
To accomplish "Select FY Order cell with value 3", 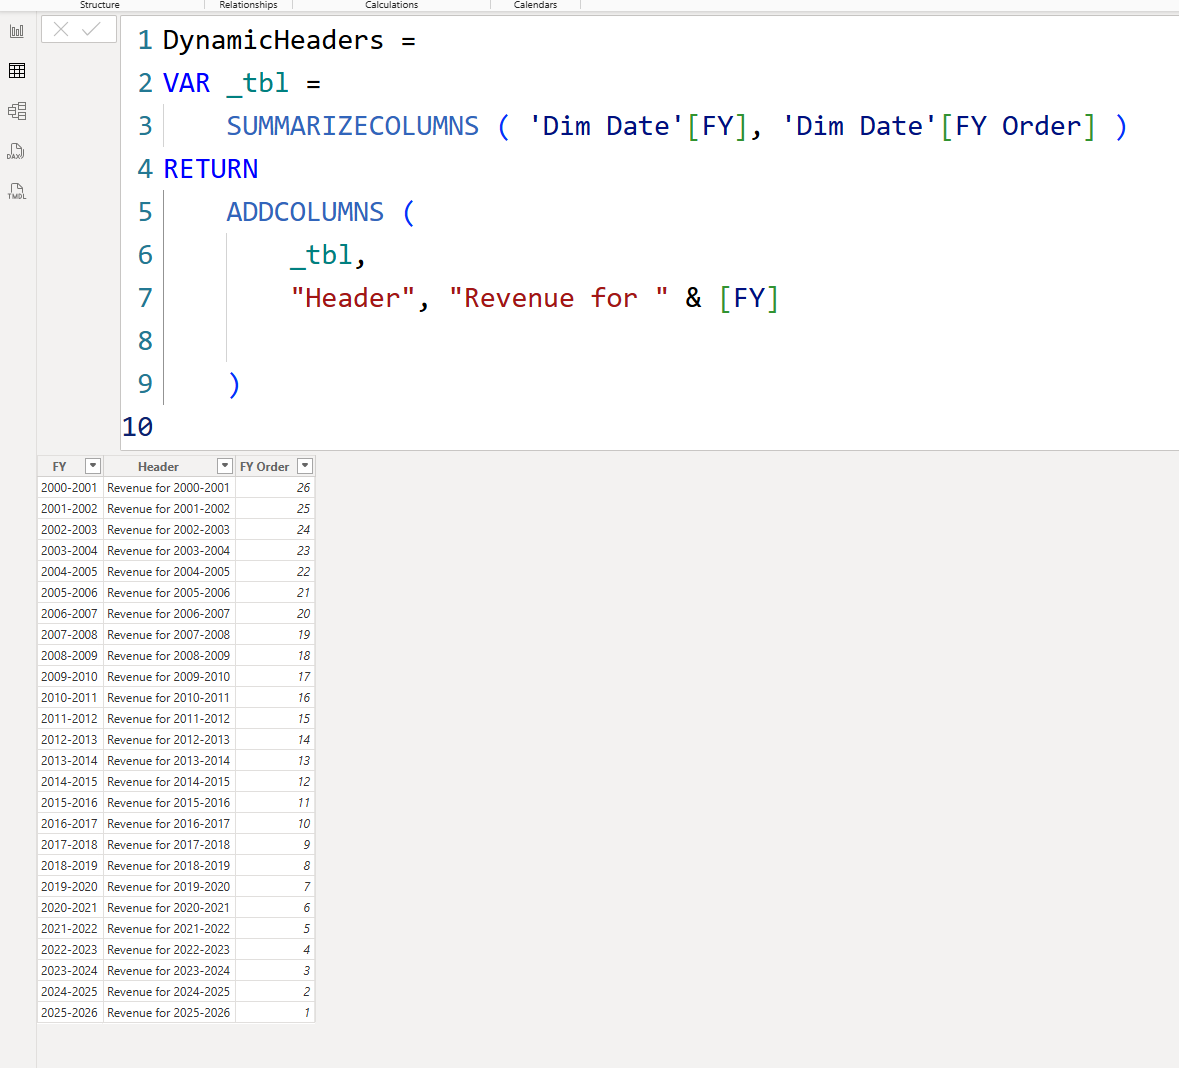I will point(275,972).
